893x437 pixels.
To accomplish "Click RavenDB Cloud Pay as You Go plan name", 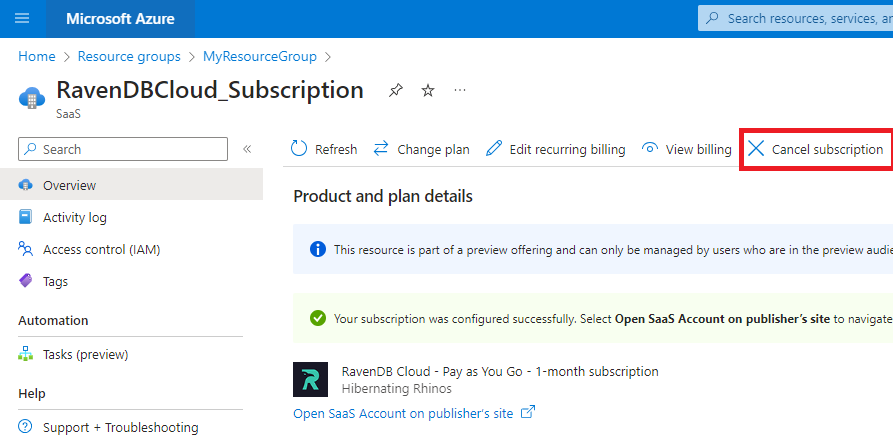I will 500,371.
